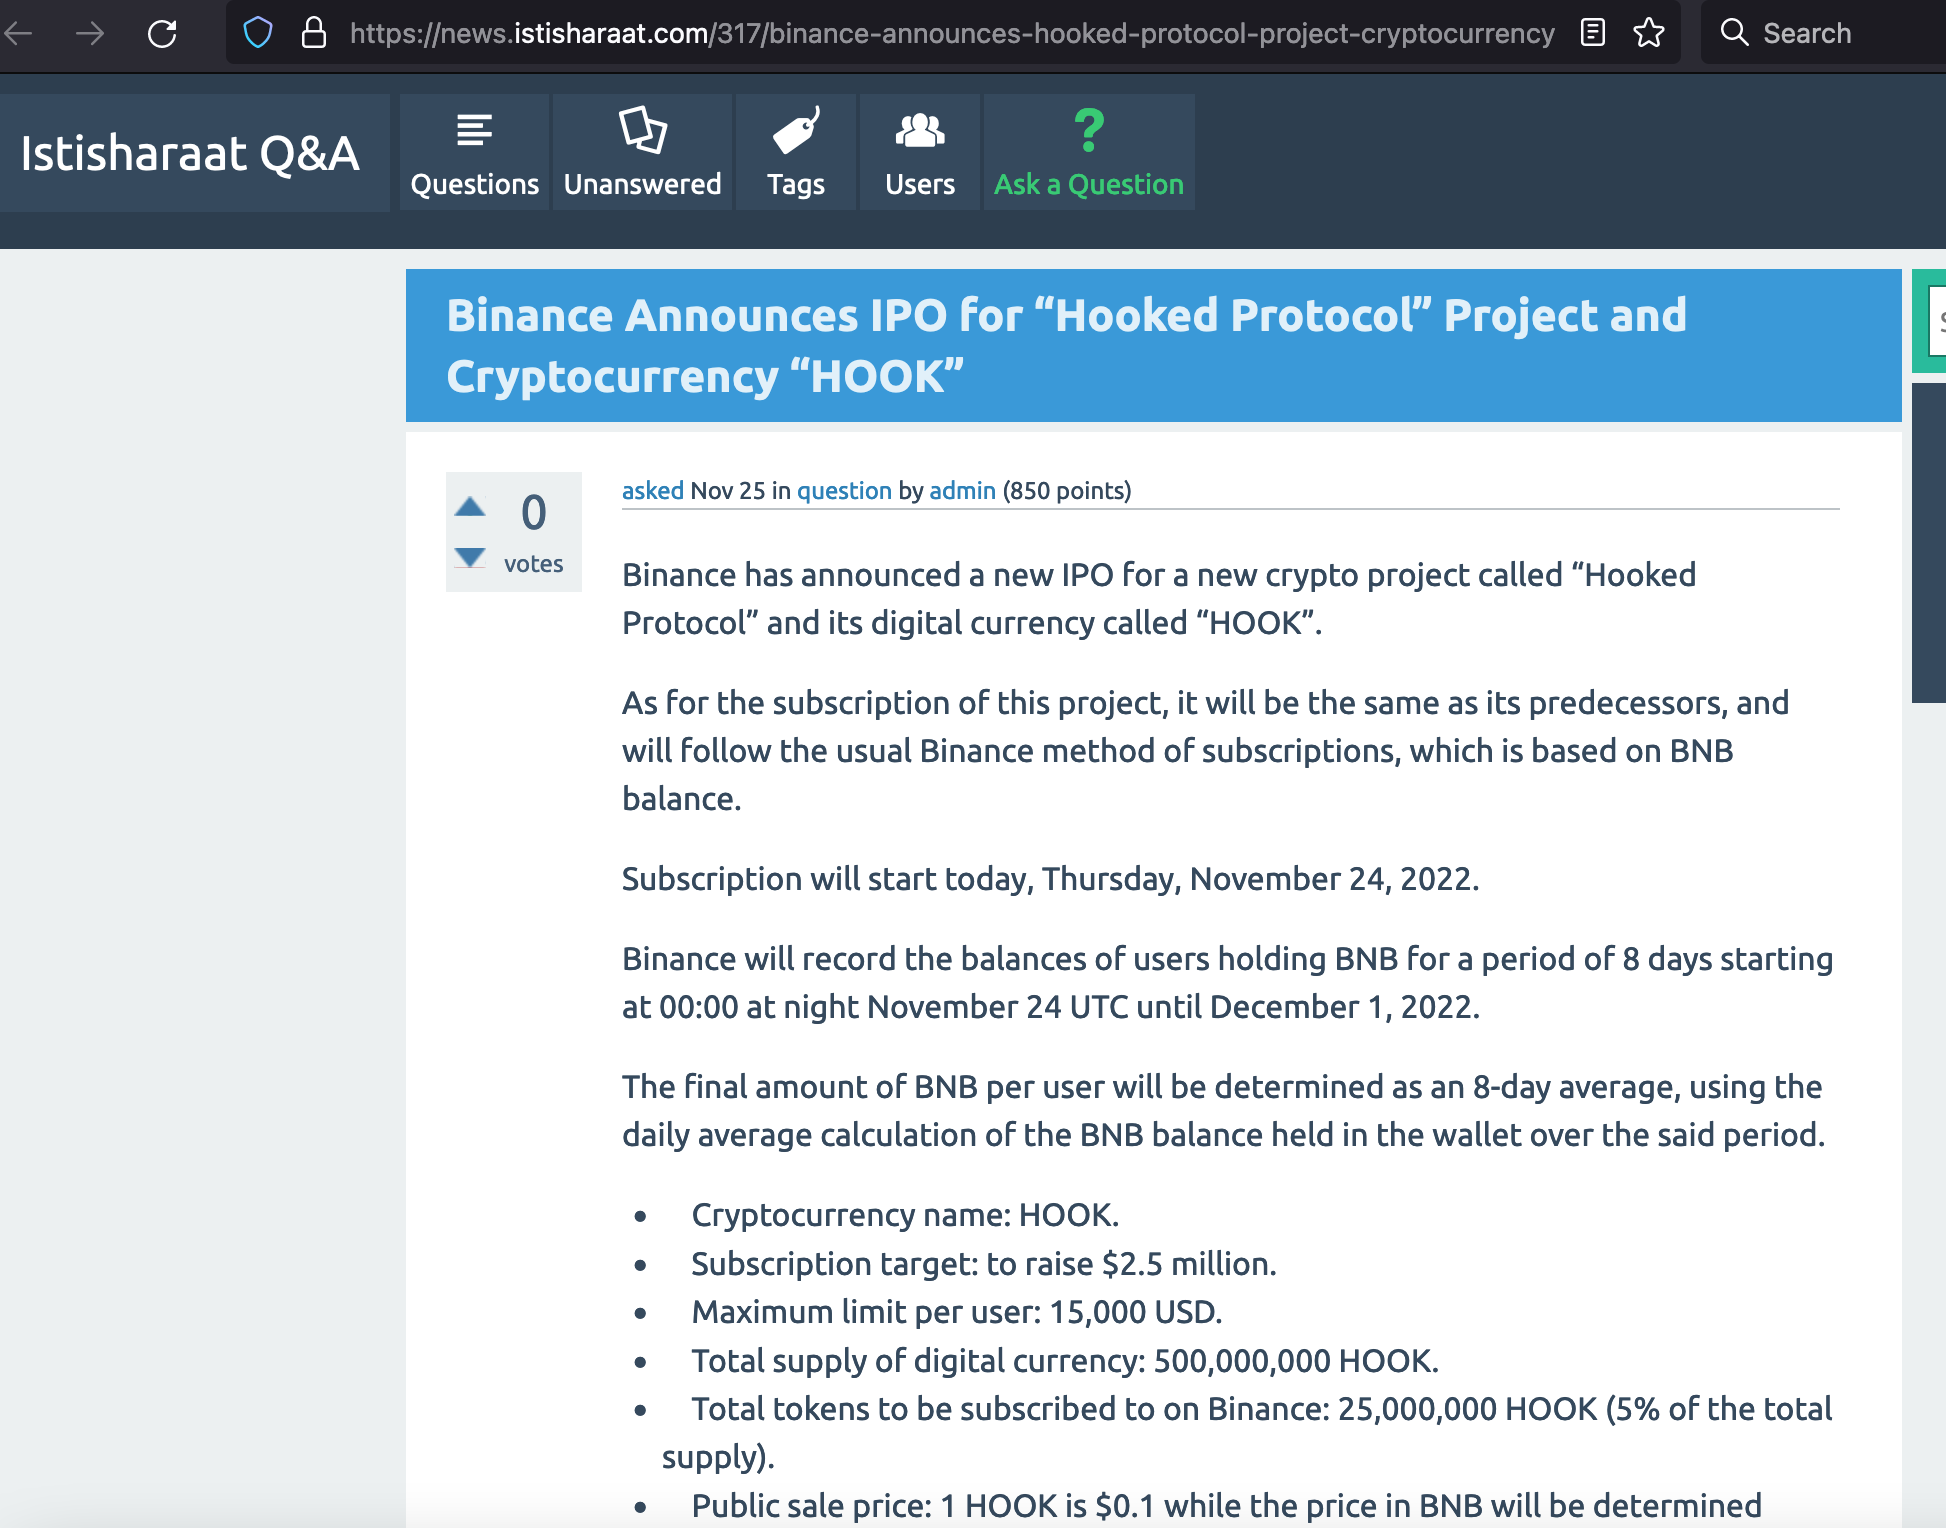Open the Questions menu item
The image size is (1946, 1528).
pos(474,152)
